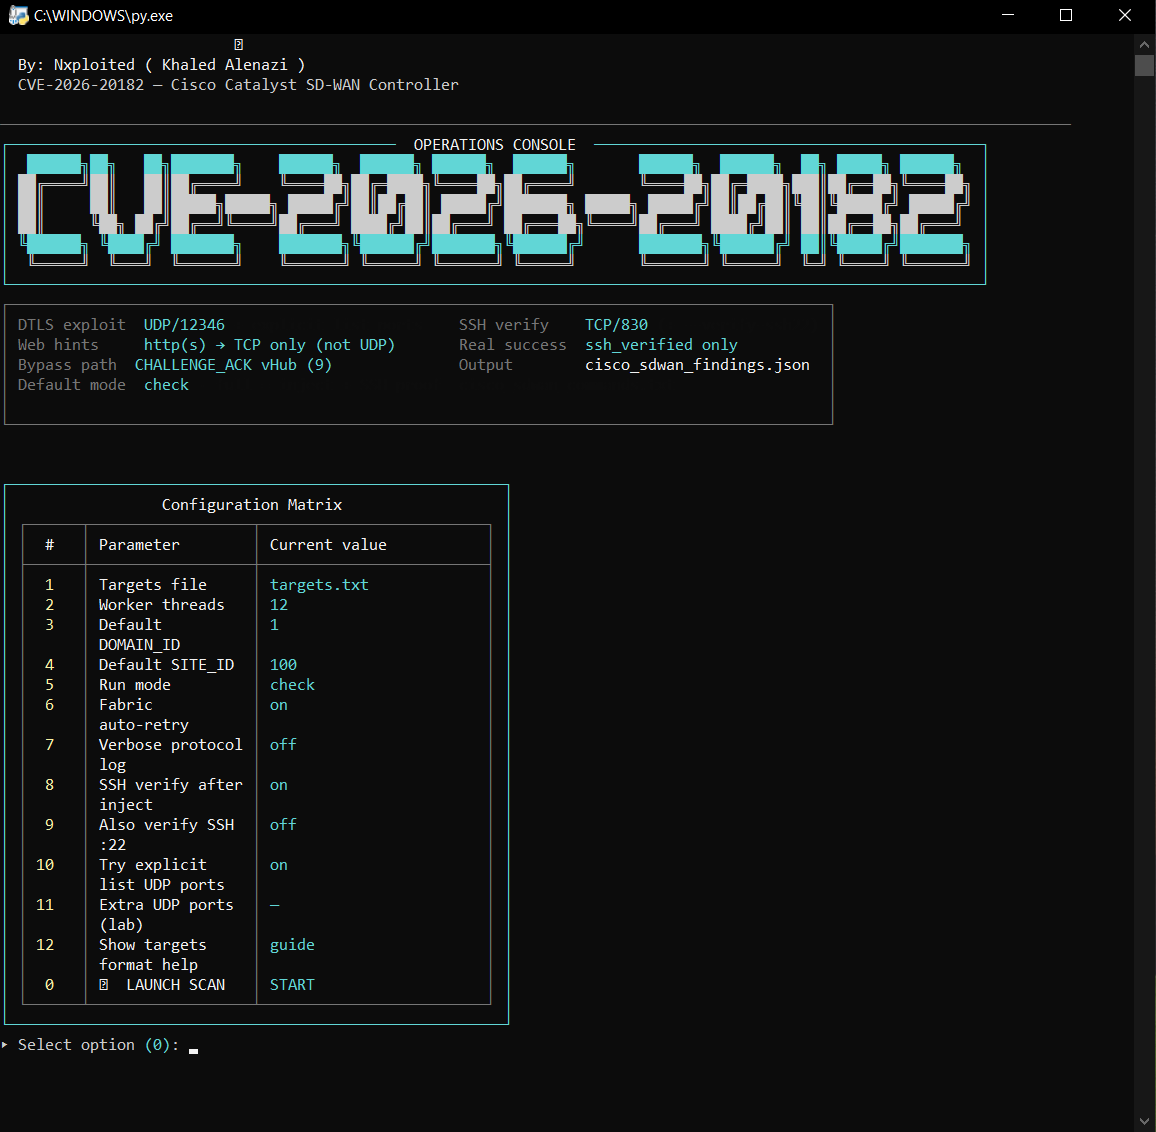Click the 'Parameter' column header
The image size is (1156, 1132).
pos(139,544)
